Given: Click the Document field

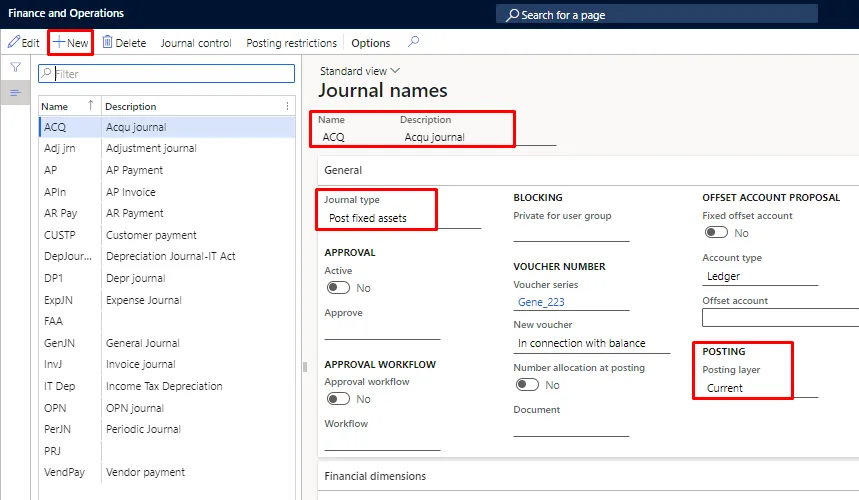Looking at the screenshot, I should pos(571,428).
